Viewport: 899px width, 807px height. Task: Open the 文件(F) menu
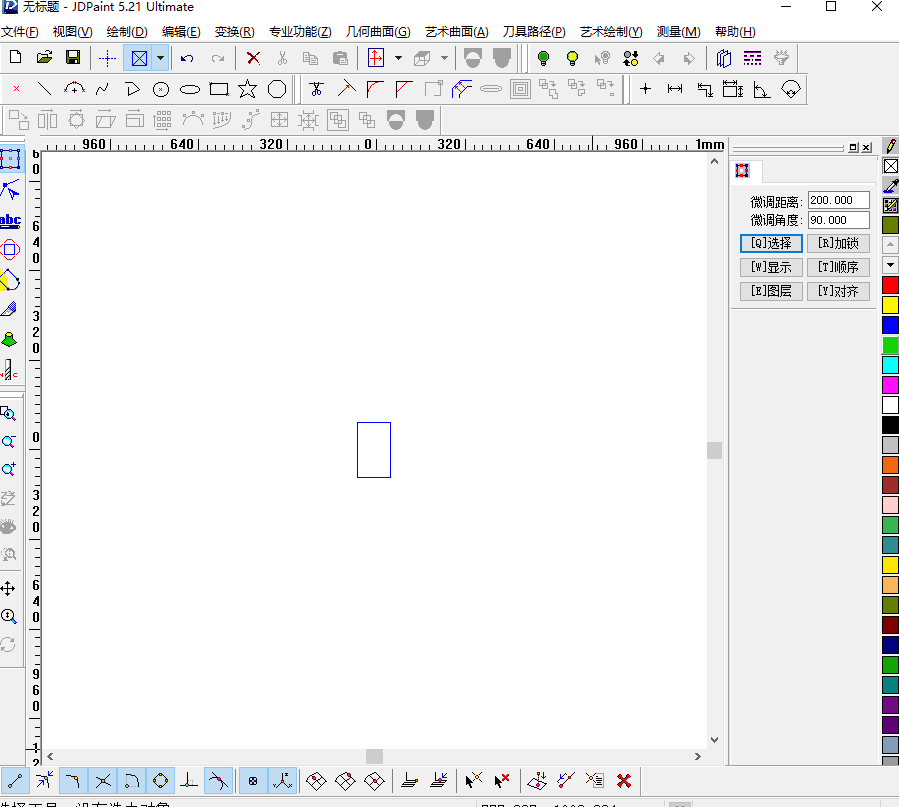(20, 32)
